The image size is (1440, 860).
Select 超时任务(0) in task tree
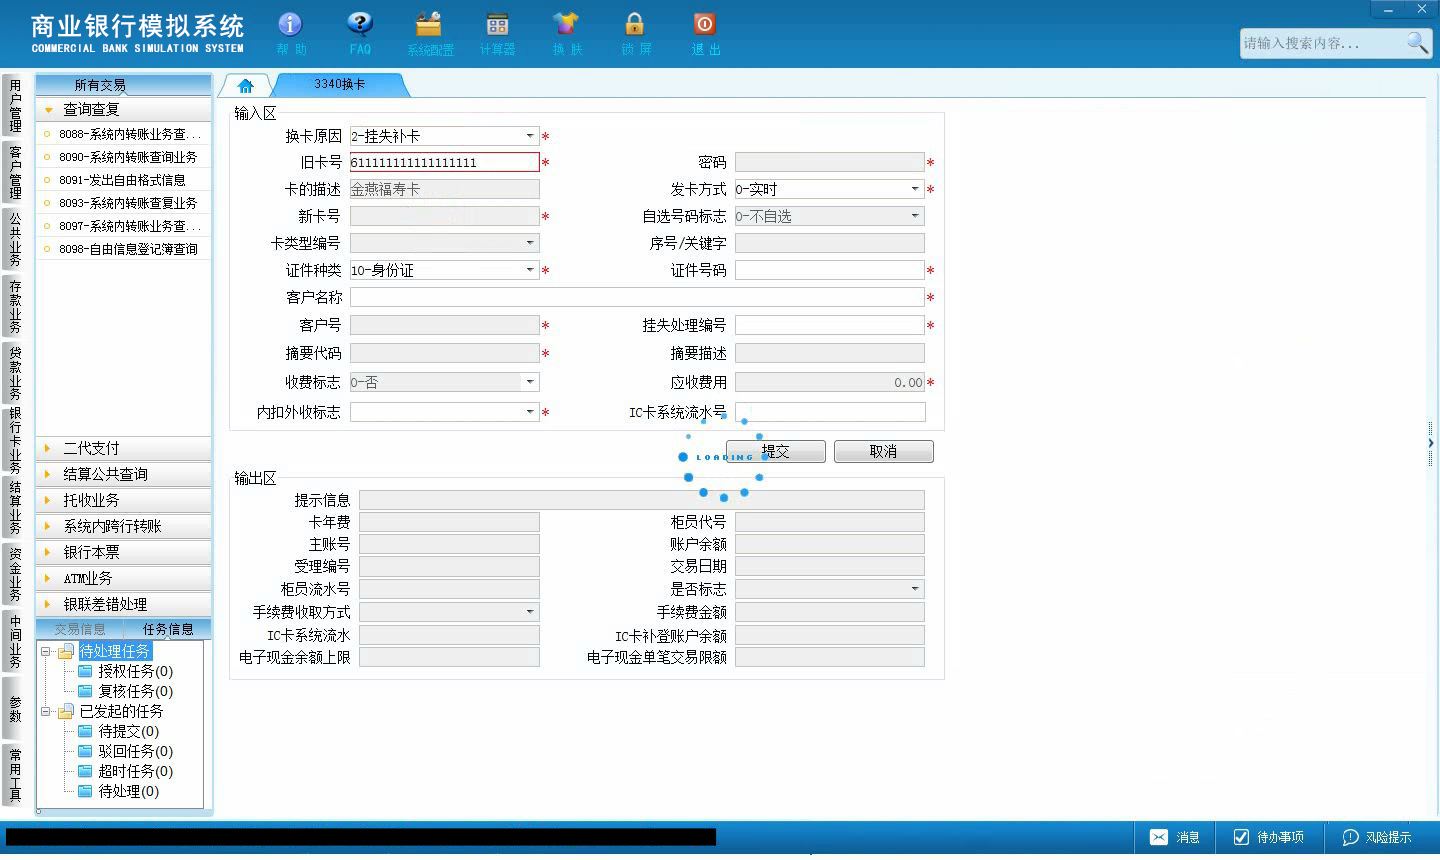tap(135, 771)
